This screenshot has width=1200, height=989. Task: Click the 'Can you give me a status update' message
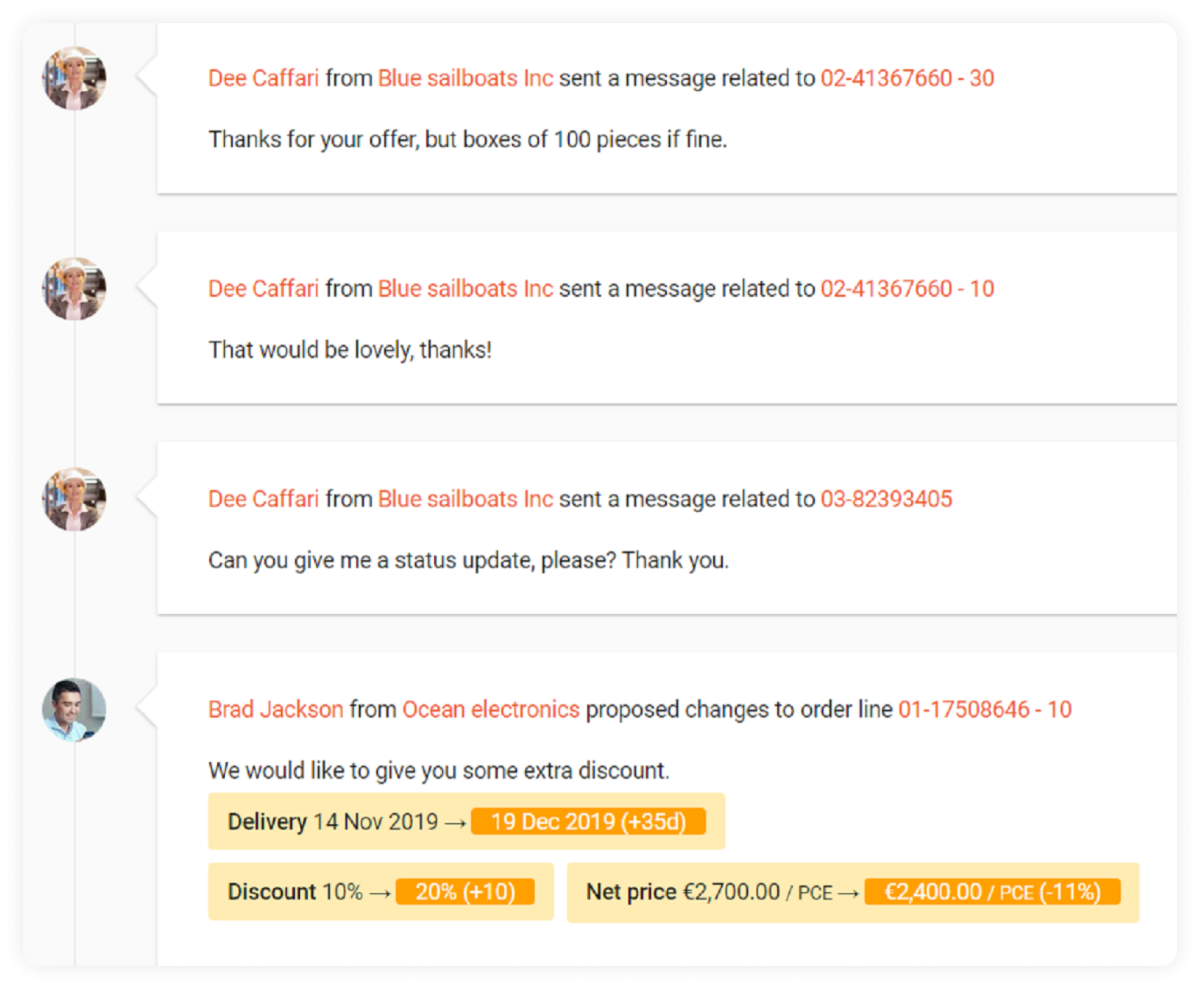click(x=468, y=560)
